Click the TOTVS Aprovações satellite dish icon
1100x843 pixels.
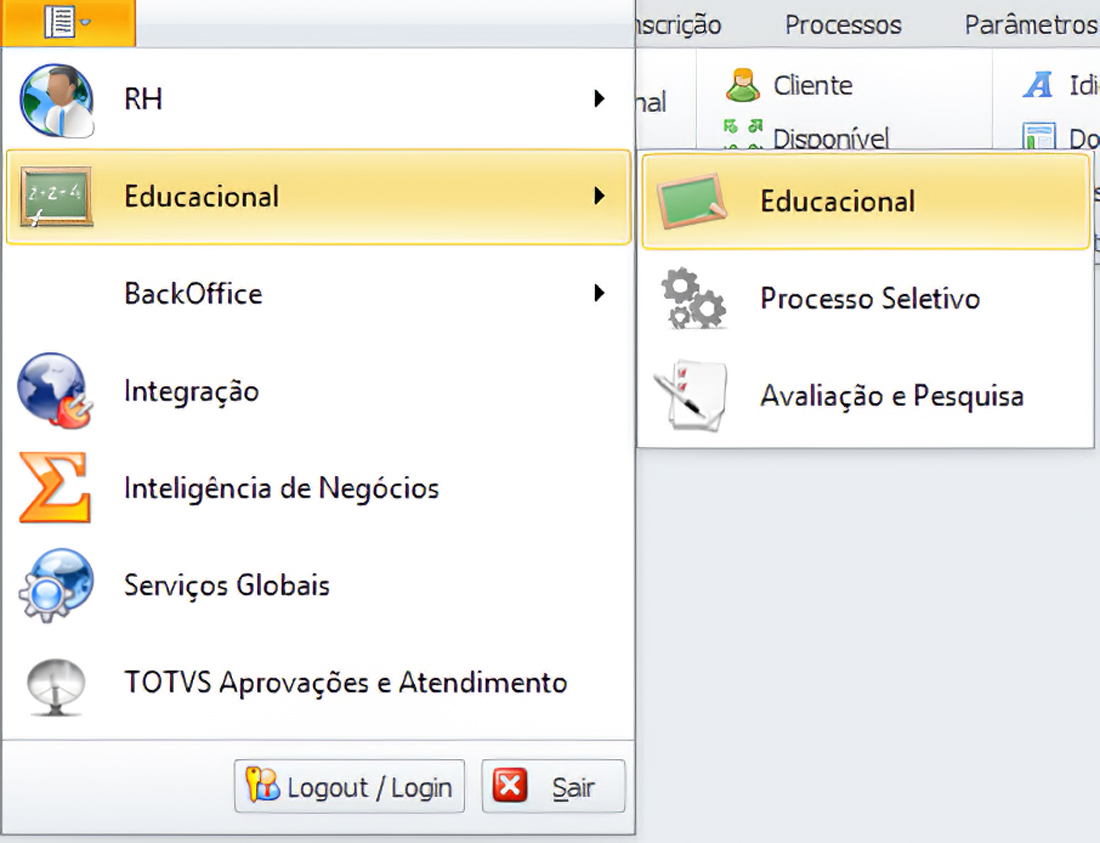point(56,683)
